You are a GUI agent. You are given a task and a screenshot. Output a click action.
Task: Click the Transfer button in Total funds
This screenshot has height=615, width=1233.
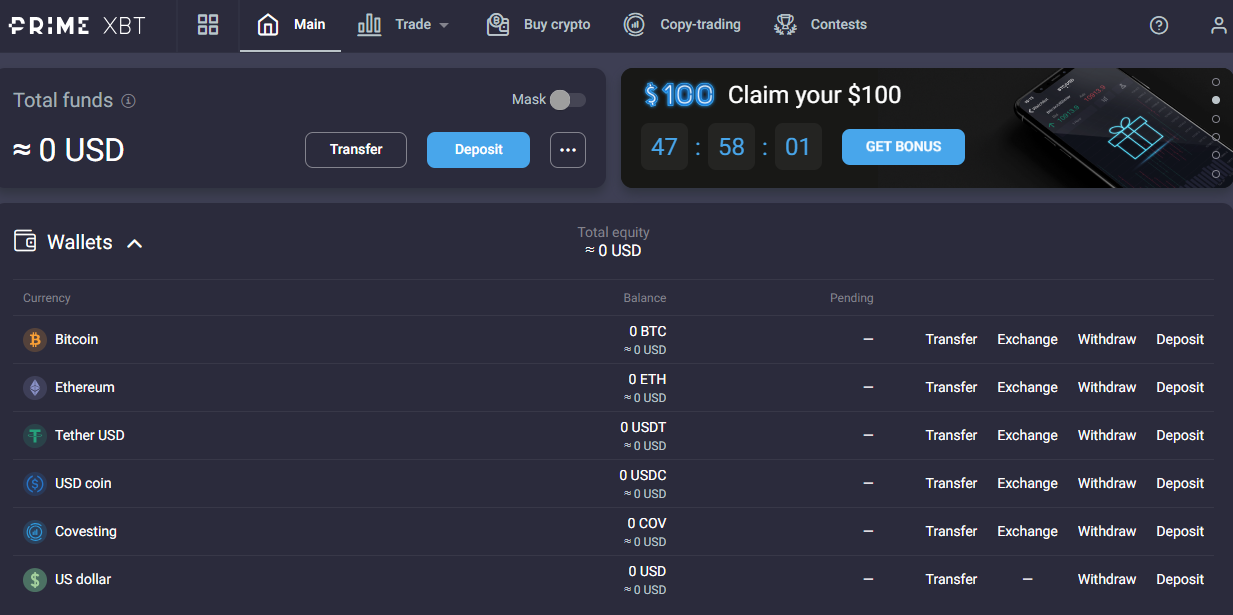[x=356, y=150]
